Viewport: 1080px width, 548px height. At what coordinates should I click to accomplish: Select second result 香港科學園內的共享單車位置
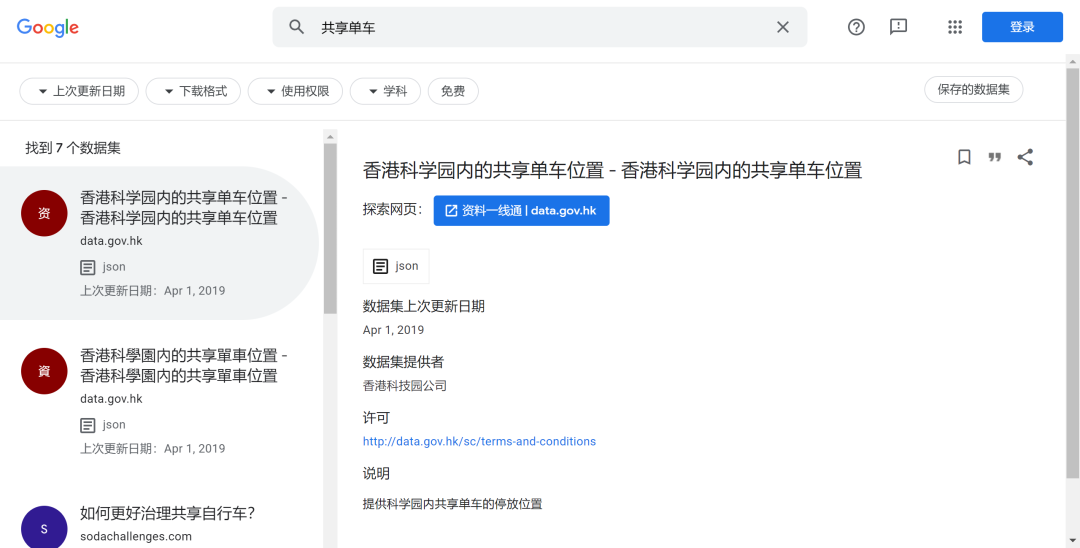click(184, 366)
